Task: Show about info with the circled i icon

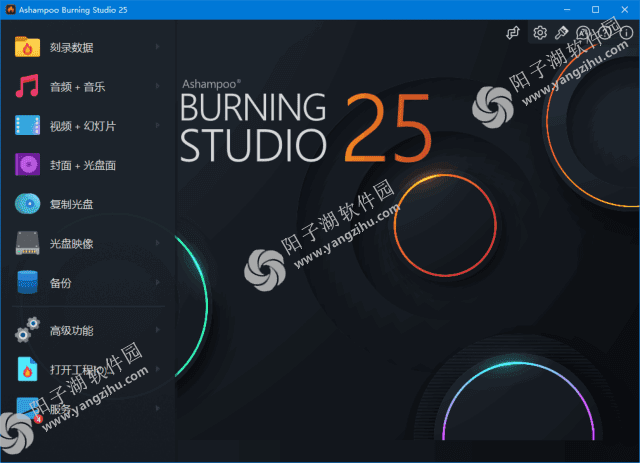Action: pyautogui.click(x=626, y=33)
